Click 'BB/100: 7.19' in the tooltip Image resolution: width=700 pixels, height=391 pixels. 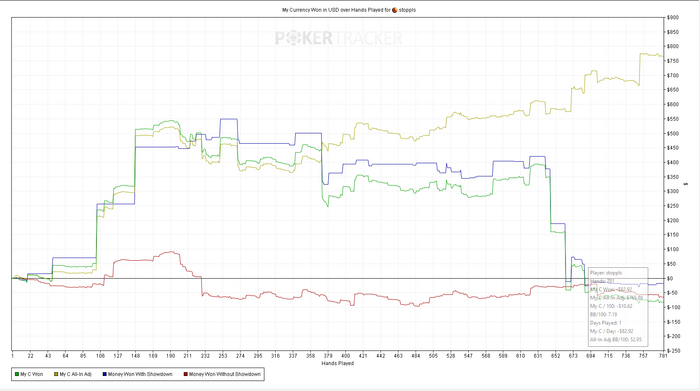(x=604, y=314)
